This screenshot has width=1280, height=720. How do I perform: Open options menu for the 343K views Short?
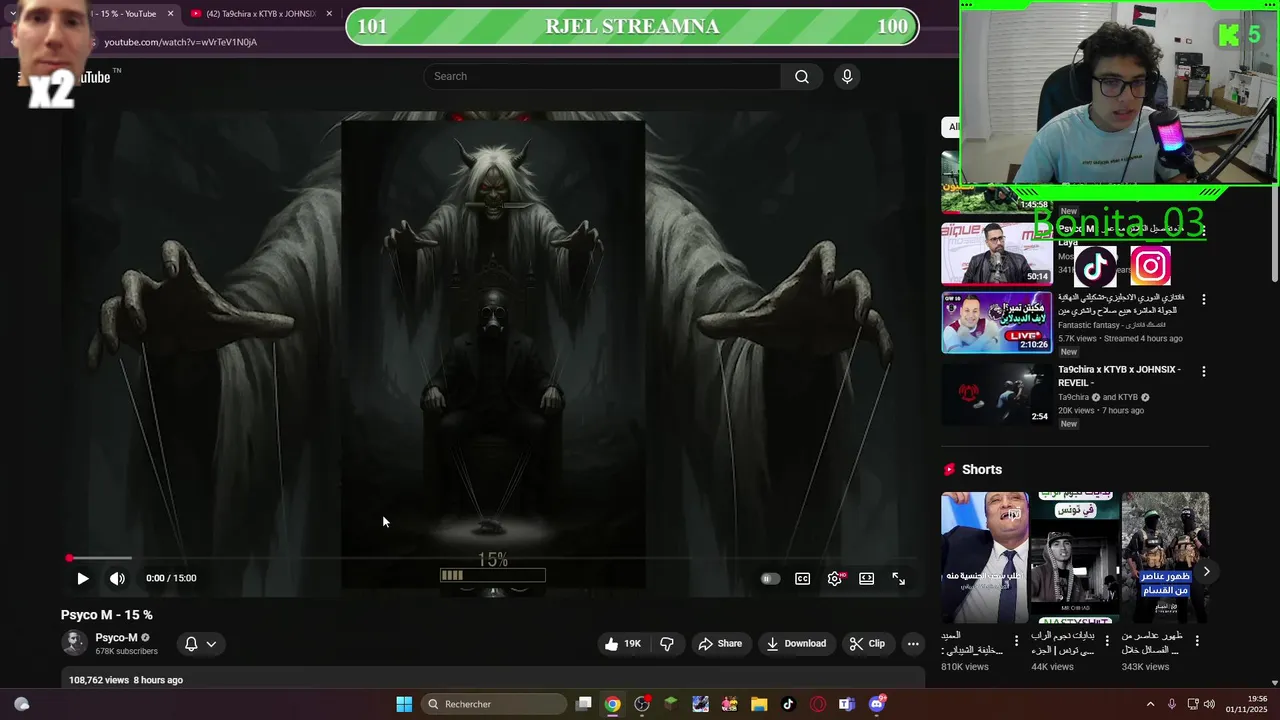[x=1196, y=641]
